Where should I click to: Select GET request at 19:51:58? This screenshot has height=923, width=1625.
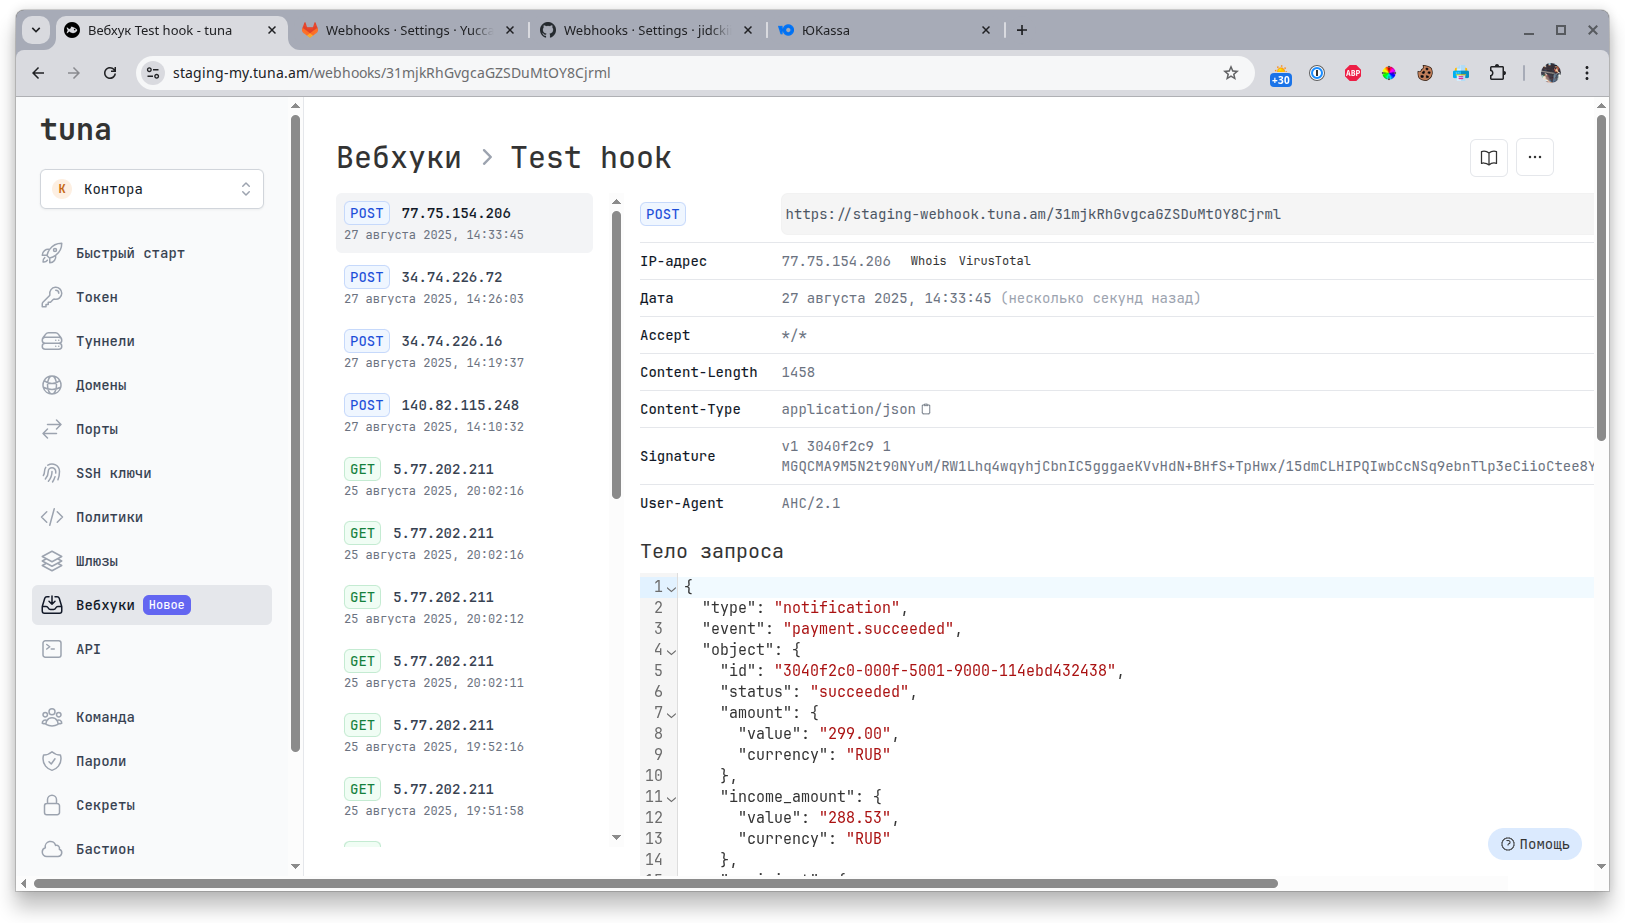click(x=464, y=799)
